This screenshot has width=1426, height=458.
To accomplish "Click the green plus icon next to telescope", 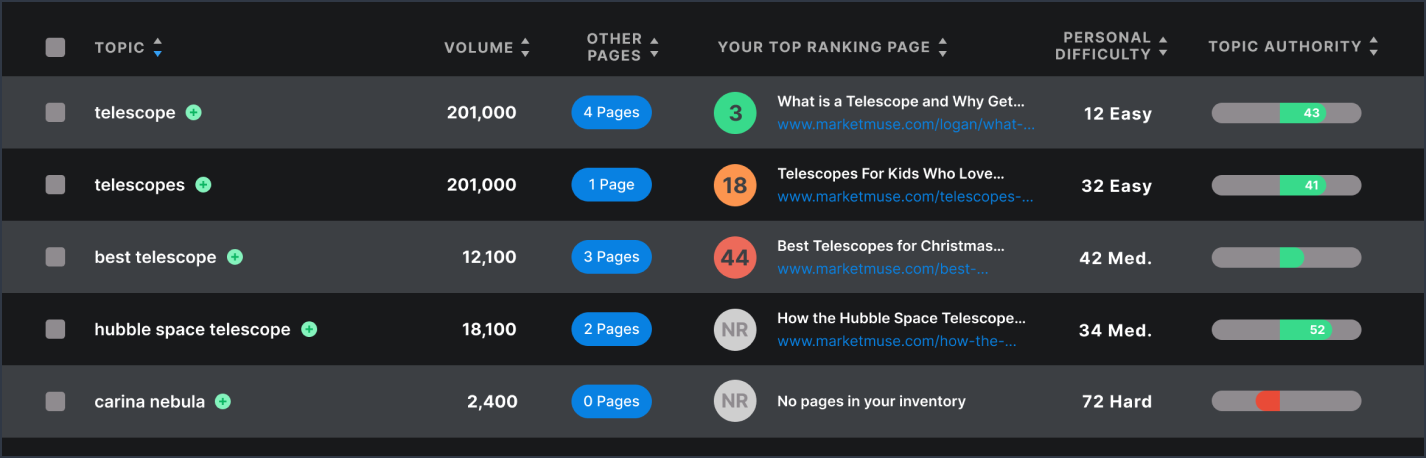I will [194, 113].
